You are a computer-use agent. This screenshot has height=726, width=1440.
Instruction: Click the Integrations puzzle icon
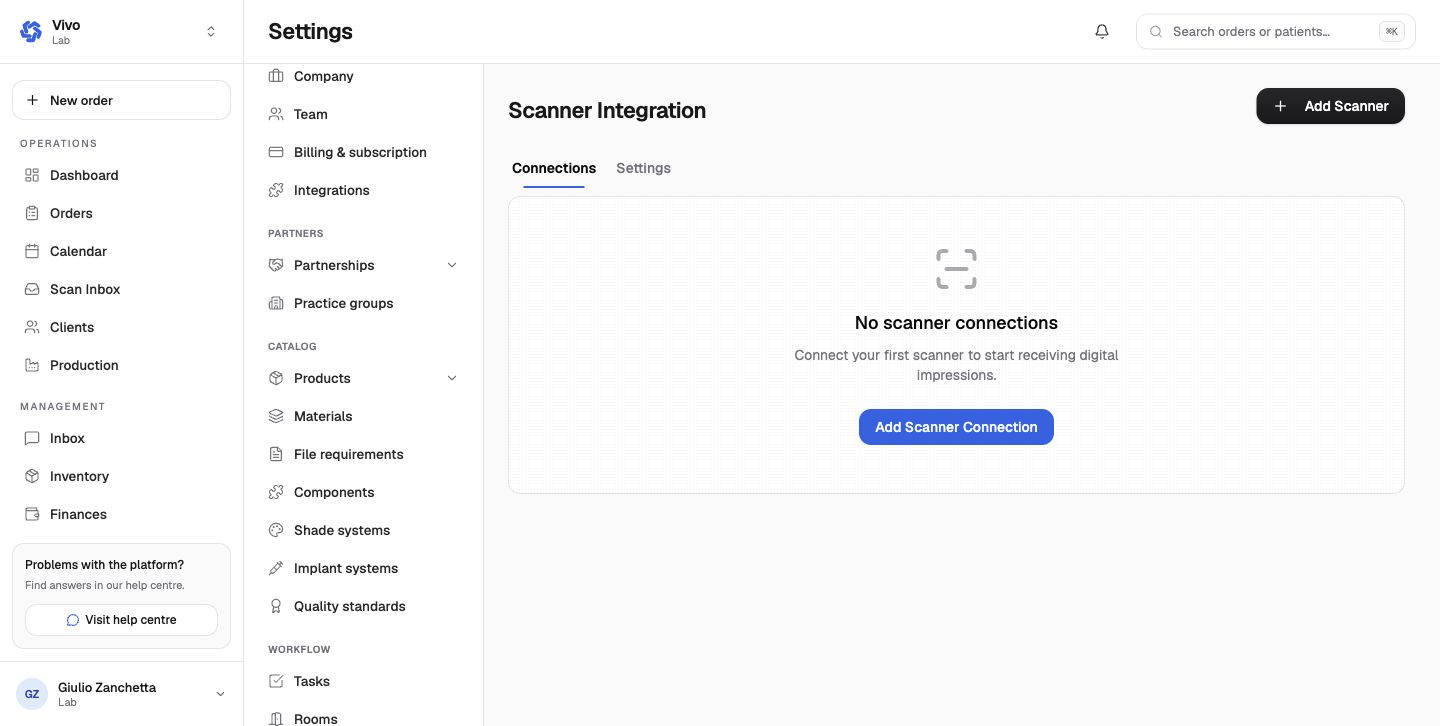click(x=276, y=190)
